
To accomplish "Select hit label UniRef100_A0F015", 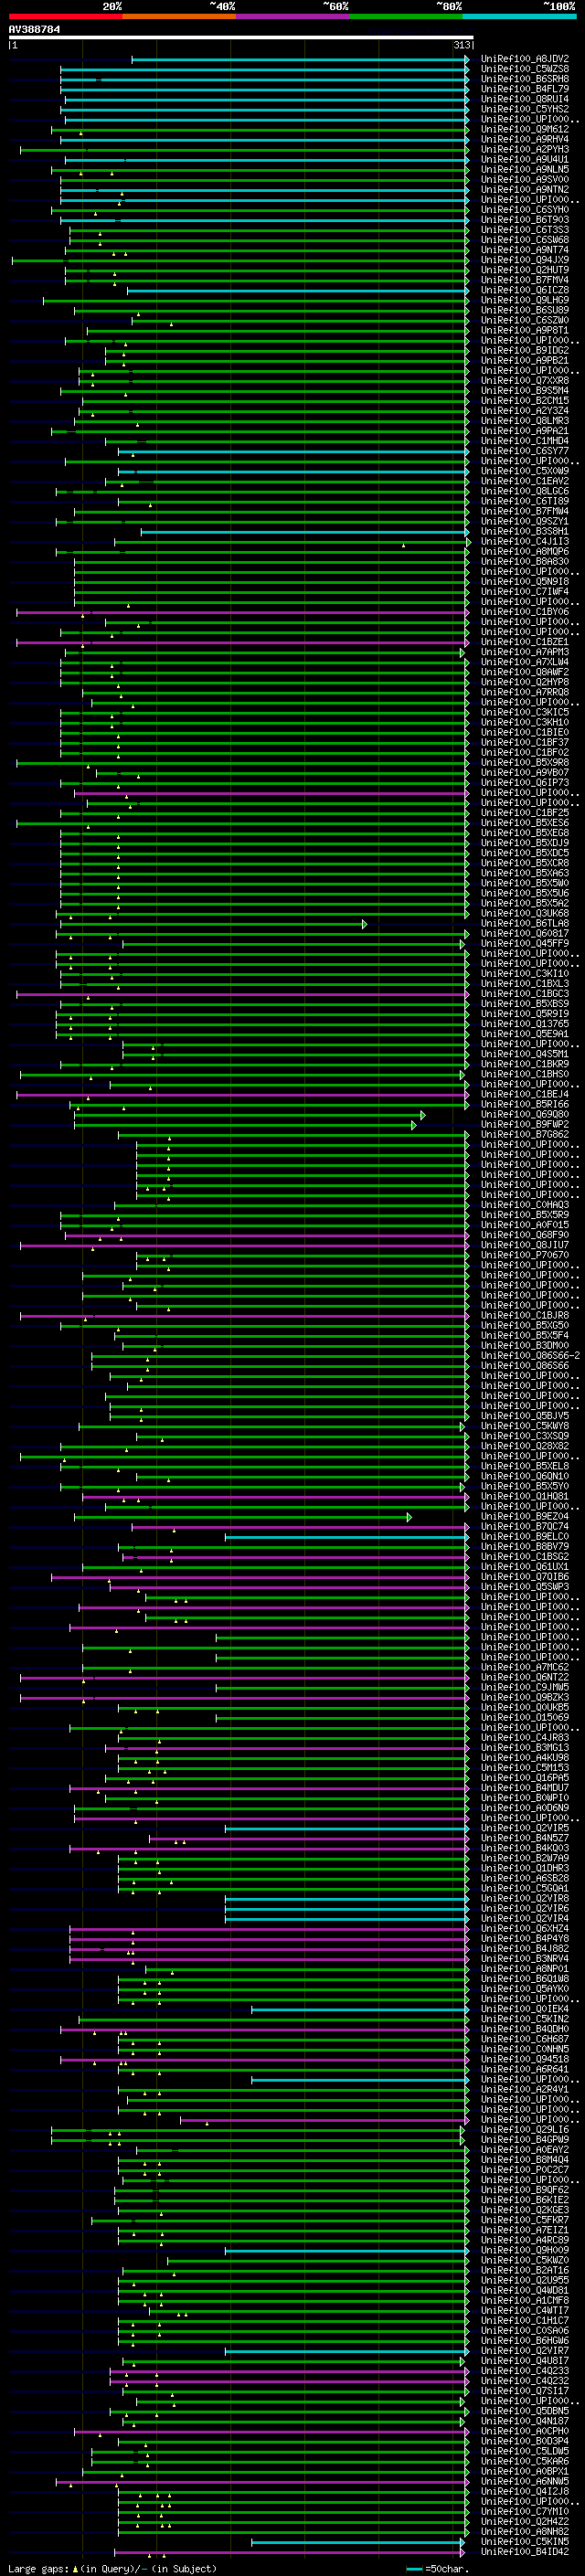I will pyautogui.click(x=525, y=1225).
